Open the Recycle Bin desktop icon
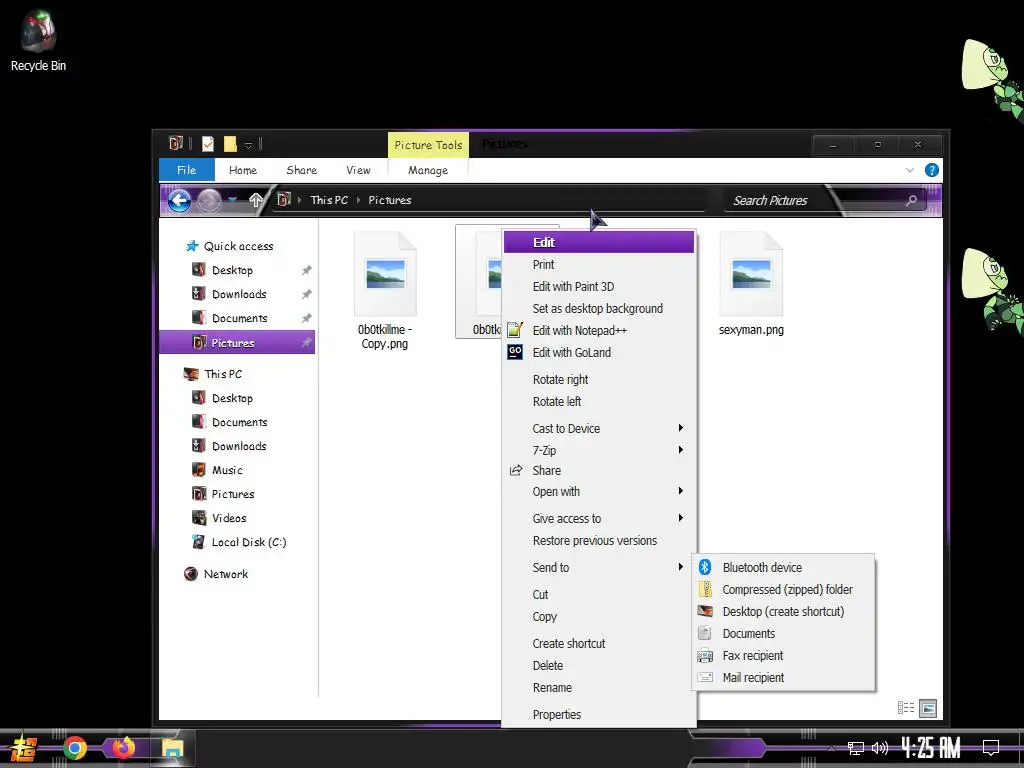Image resolution: width=1024 pixels, height=768 pixels. click(38, 40)
